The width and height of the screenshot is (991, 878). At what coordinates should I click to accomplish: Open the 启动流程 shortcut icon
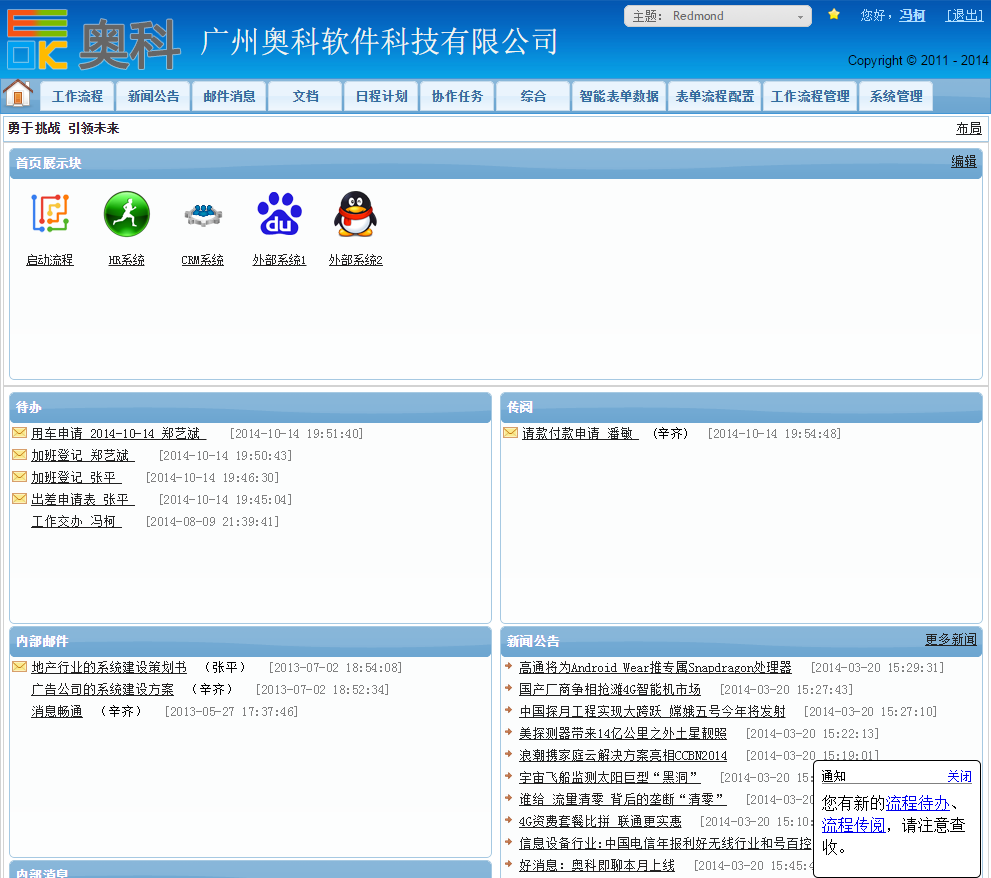coord(49,214)
